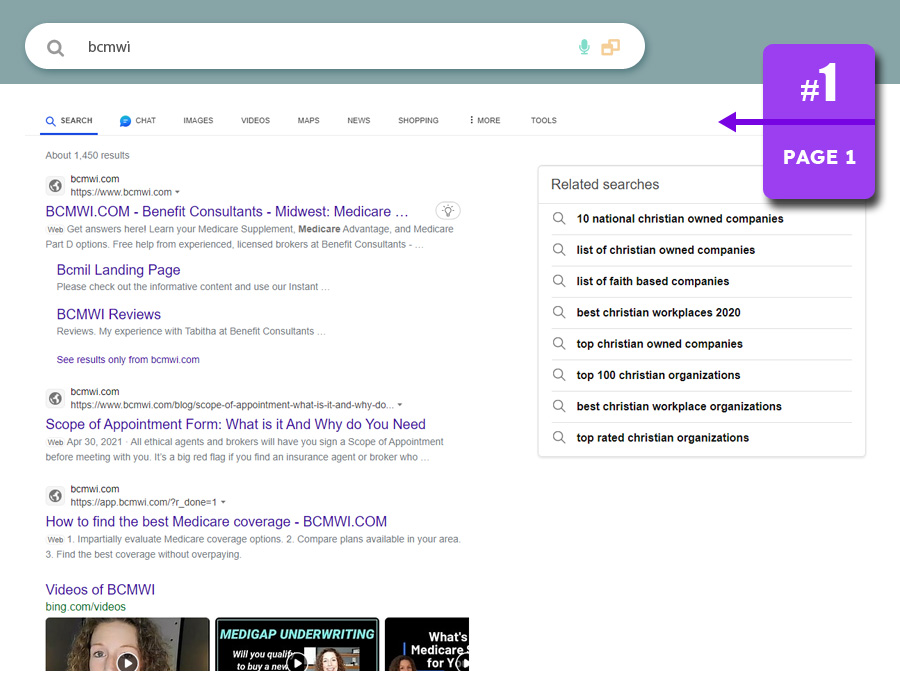The height and width of the screenshot is (700, 900).
Task: Click magnifier icon beside list of faith based
Action: click(x=558, y=281)
